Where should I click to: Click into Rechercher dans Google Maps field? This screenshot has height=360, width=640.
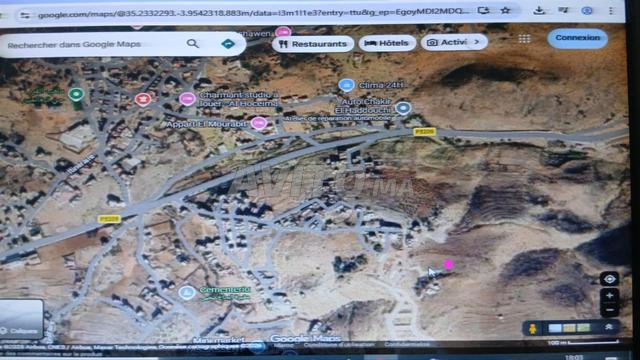pyautogui.click(x=94, y=44)
